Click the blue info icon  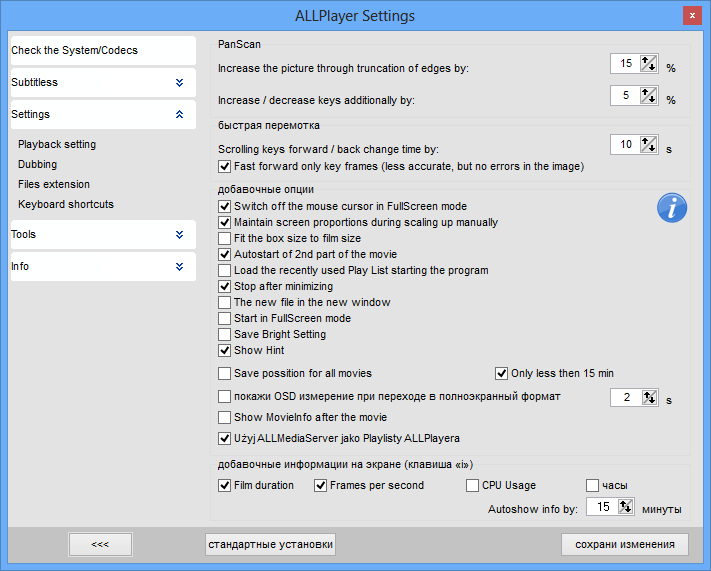(672, 208)
